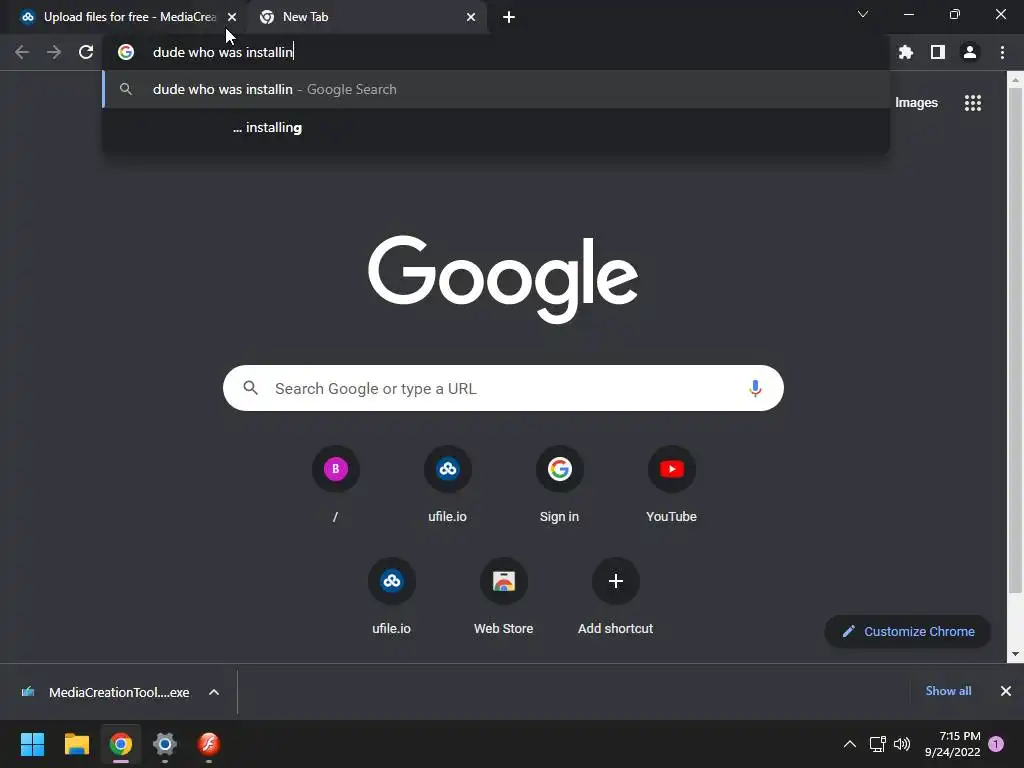Open the '/' shortcut with B icon
The width and height of the screenshot is (1024, 768).
(335, 485)
